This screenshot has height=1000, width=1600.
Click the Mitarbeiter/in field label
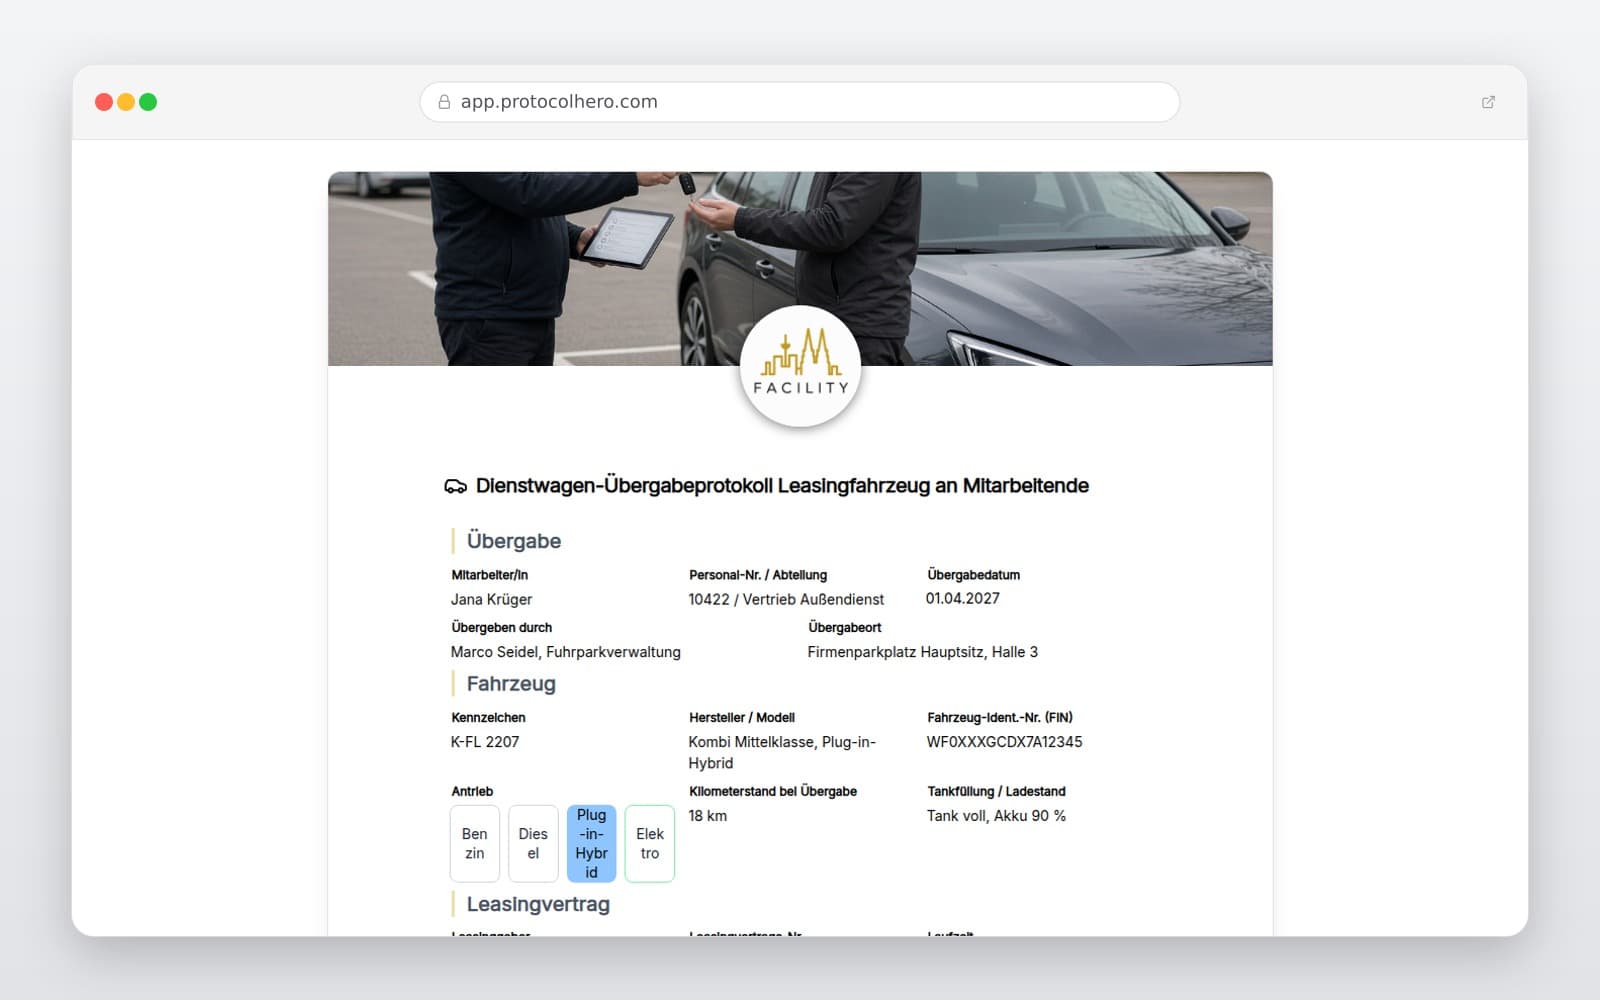490,575
